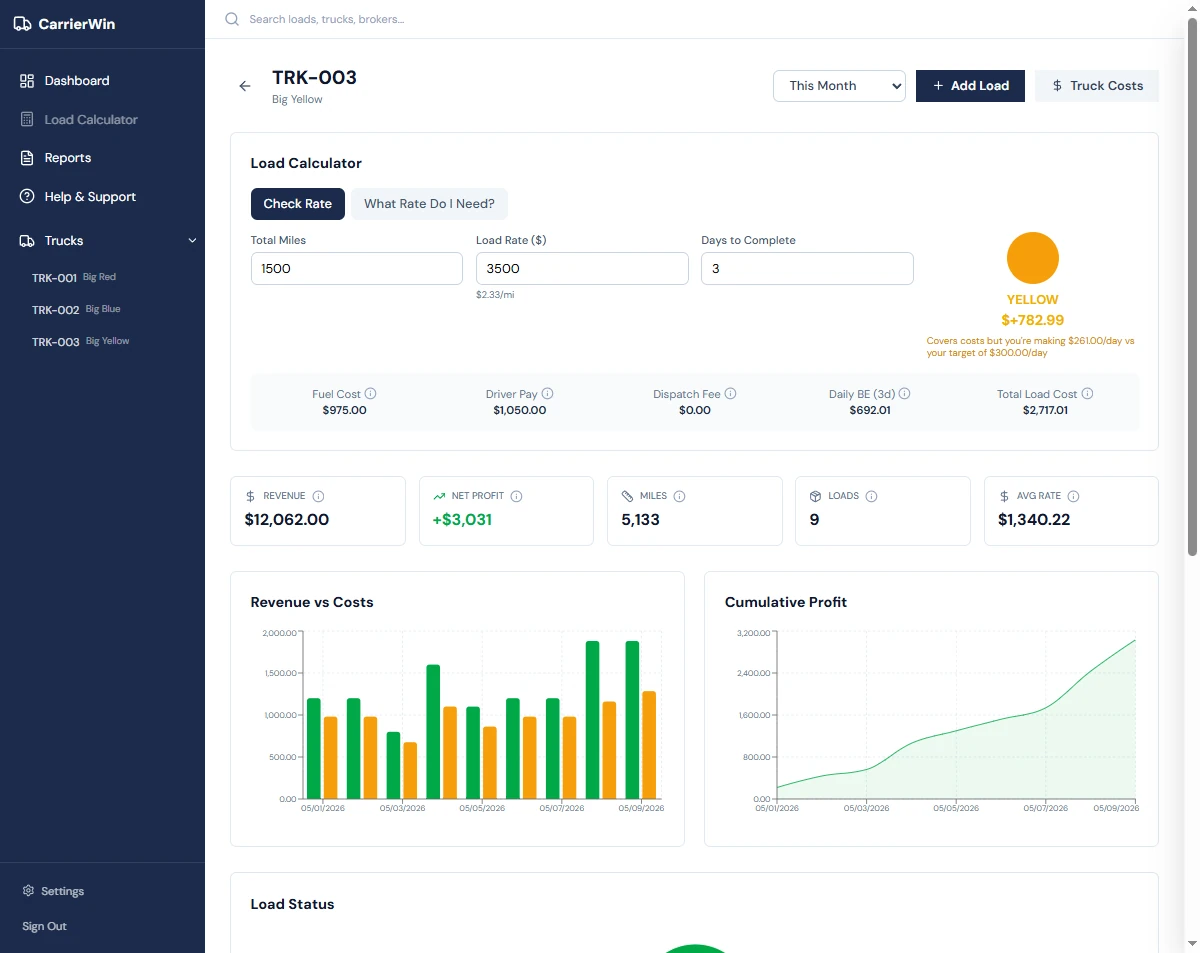Click the Load Status heading
Screen dimensions: 1200x953
292,904
